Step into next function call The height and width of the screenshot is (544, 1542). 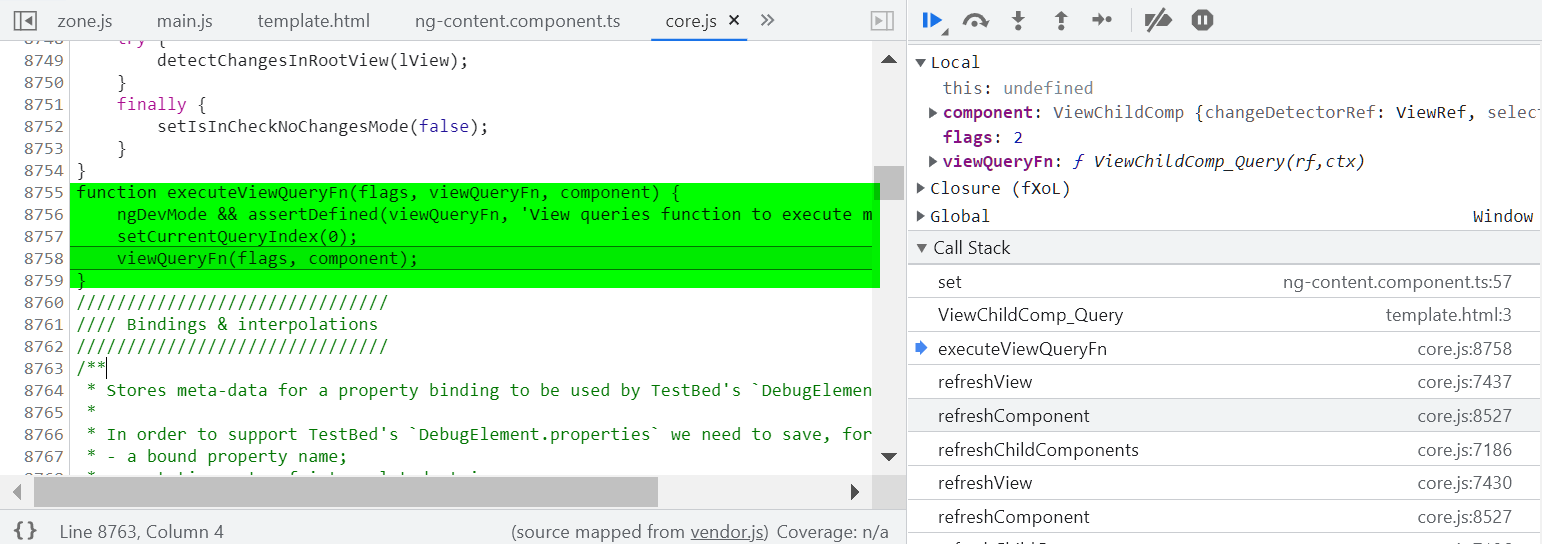click(1018, 20)
